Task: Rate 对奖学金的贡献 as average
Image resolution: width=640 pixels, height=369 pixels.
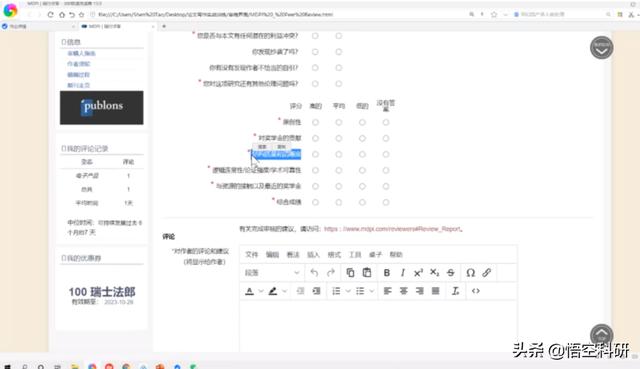Action: [339, 138]
